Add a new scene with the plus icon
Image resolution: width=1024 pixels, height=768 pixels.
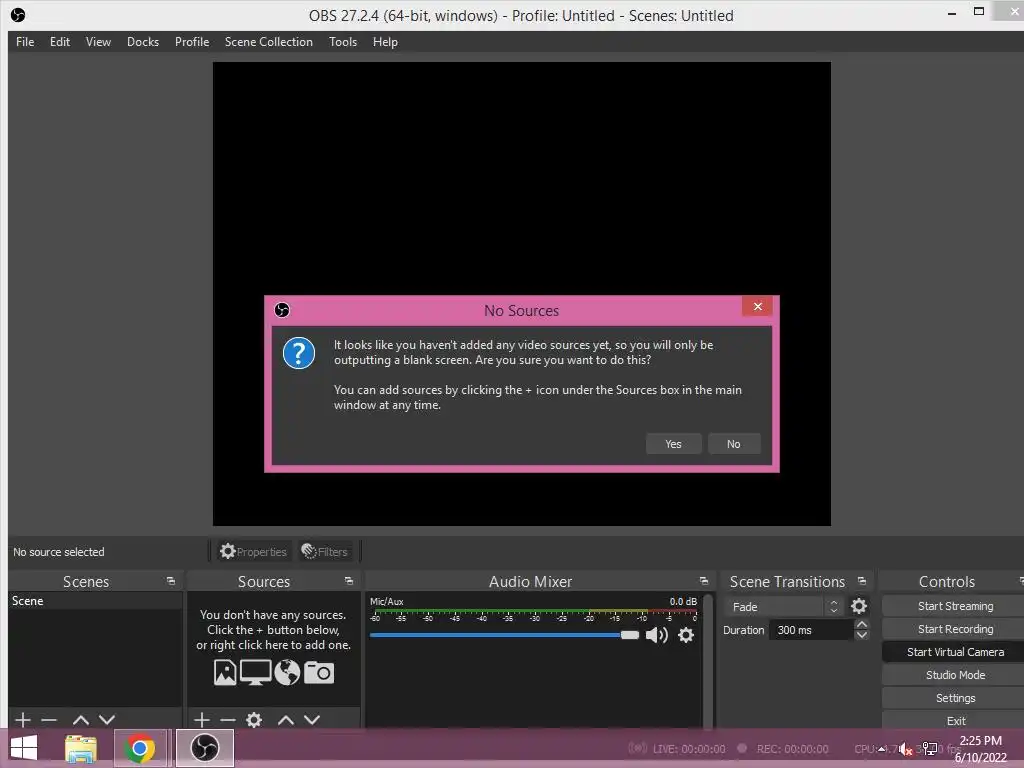pos(23,720)
